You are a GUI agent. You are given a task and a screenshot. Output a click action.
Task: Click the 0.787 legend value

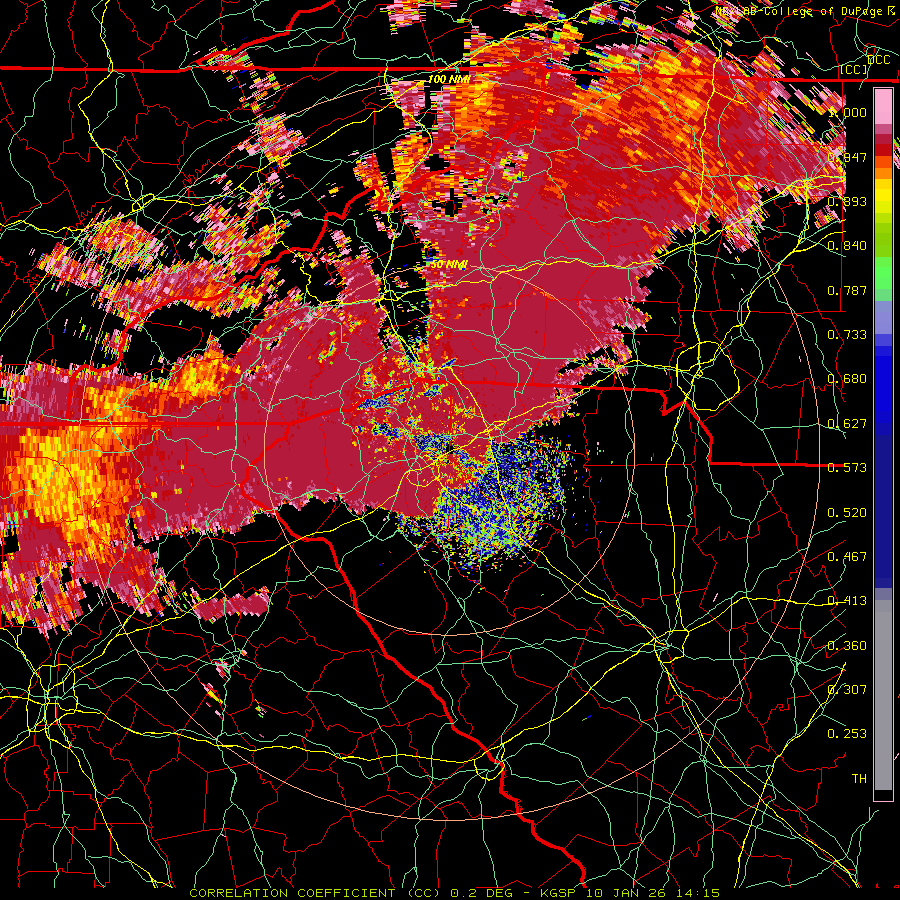click(x=847, y=290)
